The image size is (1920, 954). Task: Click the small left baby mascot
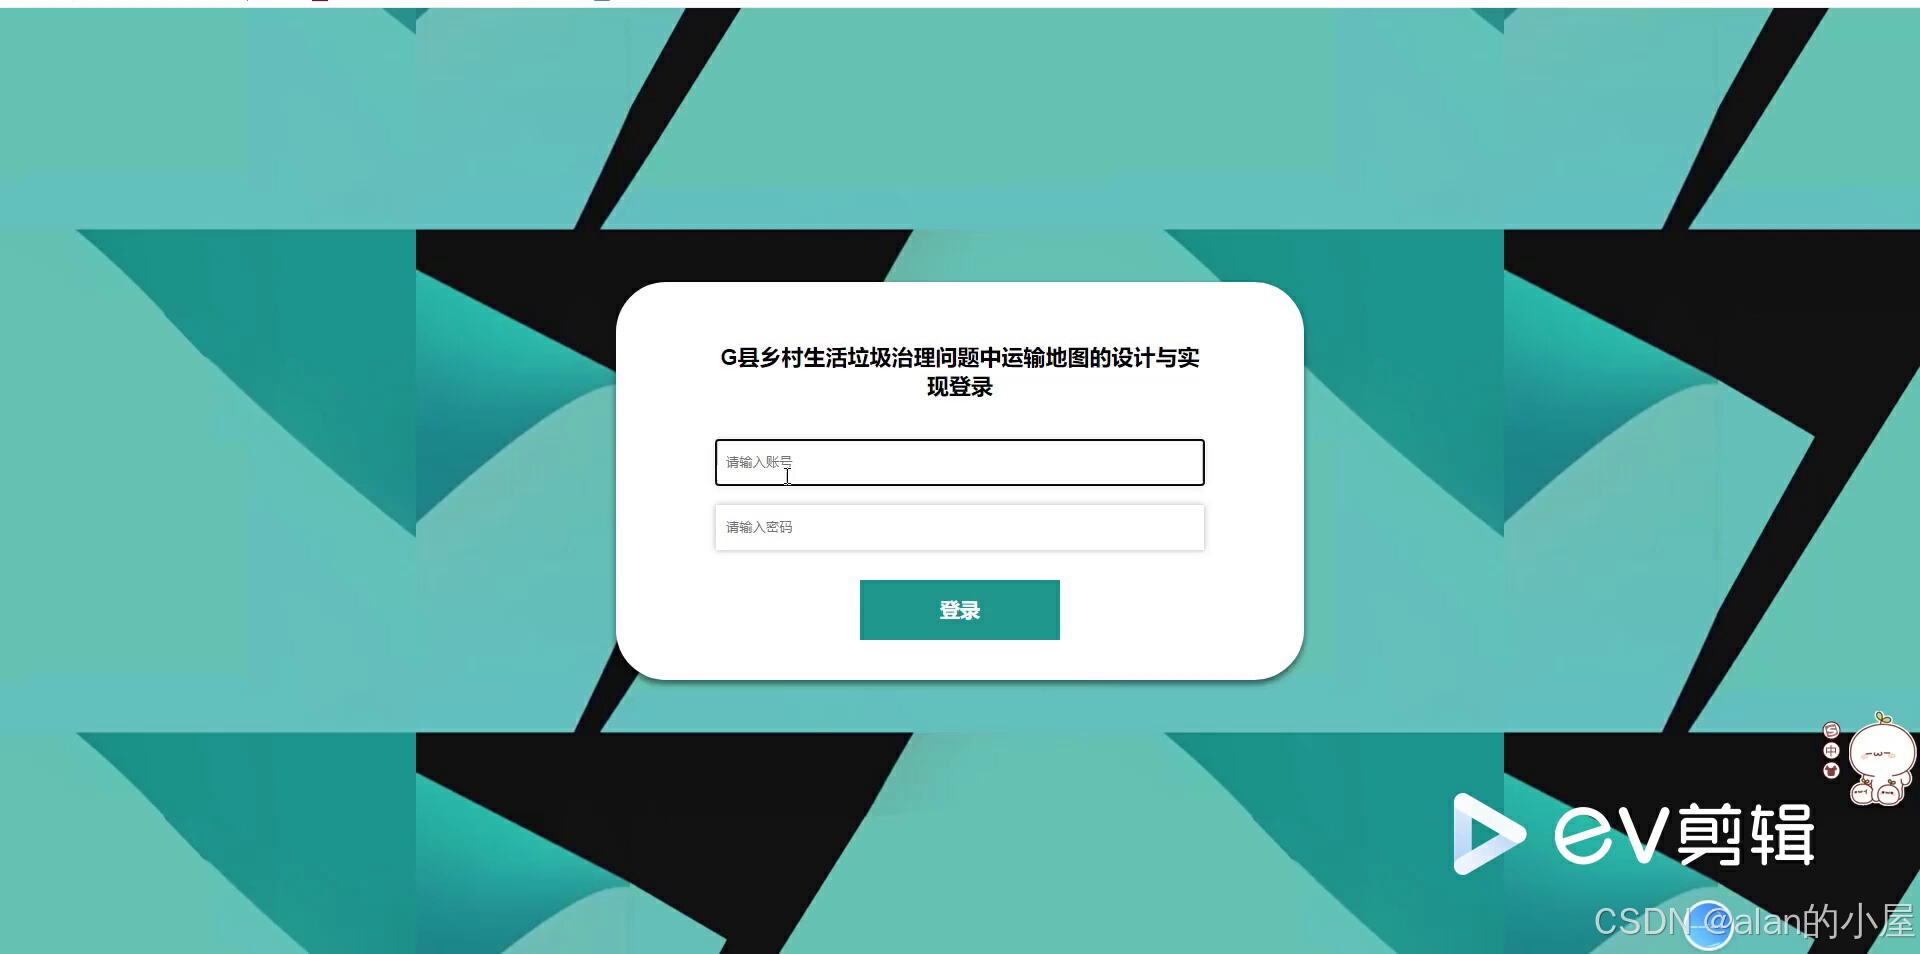[x=1863, y=794]
